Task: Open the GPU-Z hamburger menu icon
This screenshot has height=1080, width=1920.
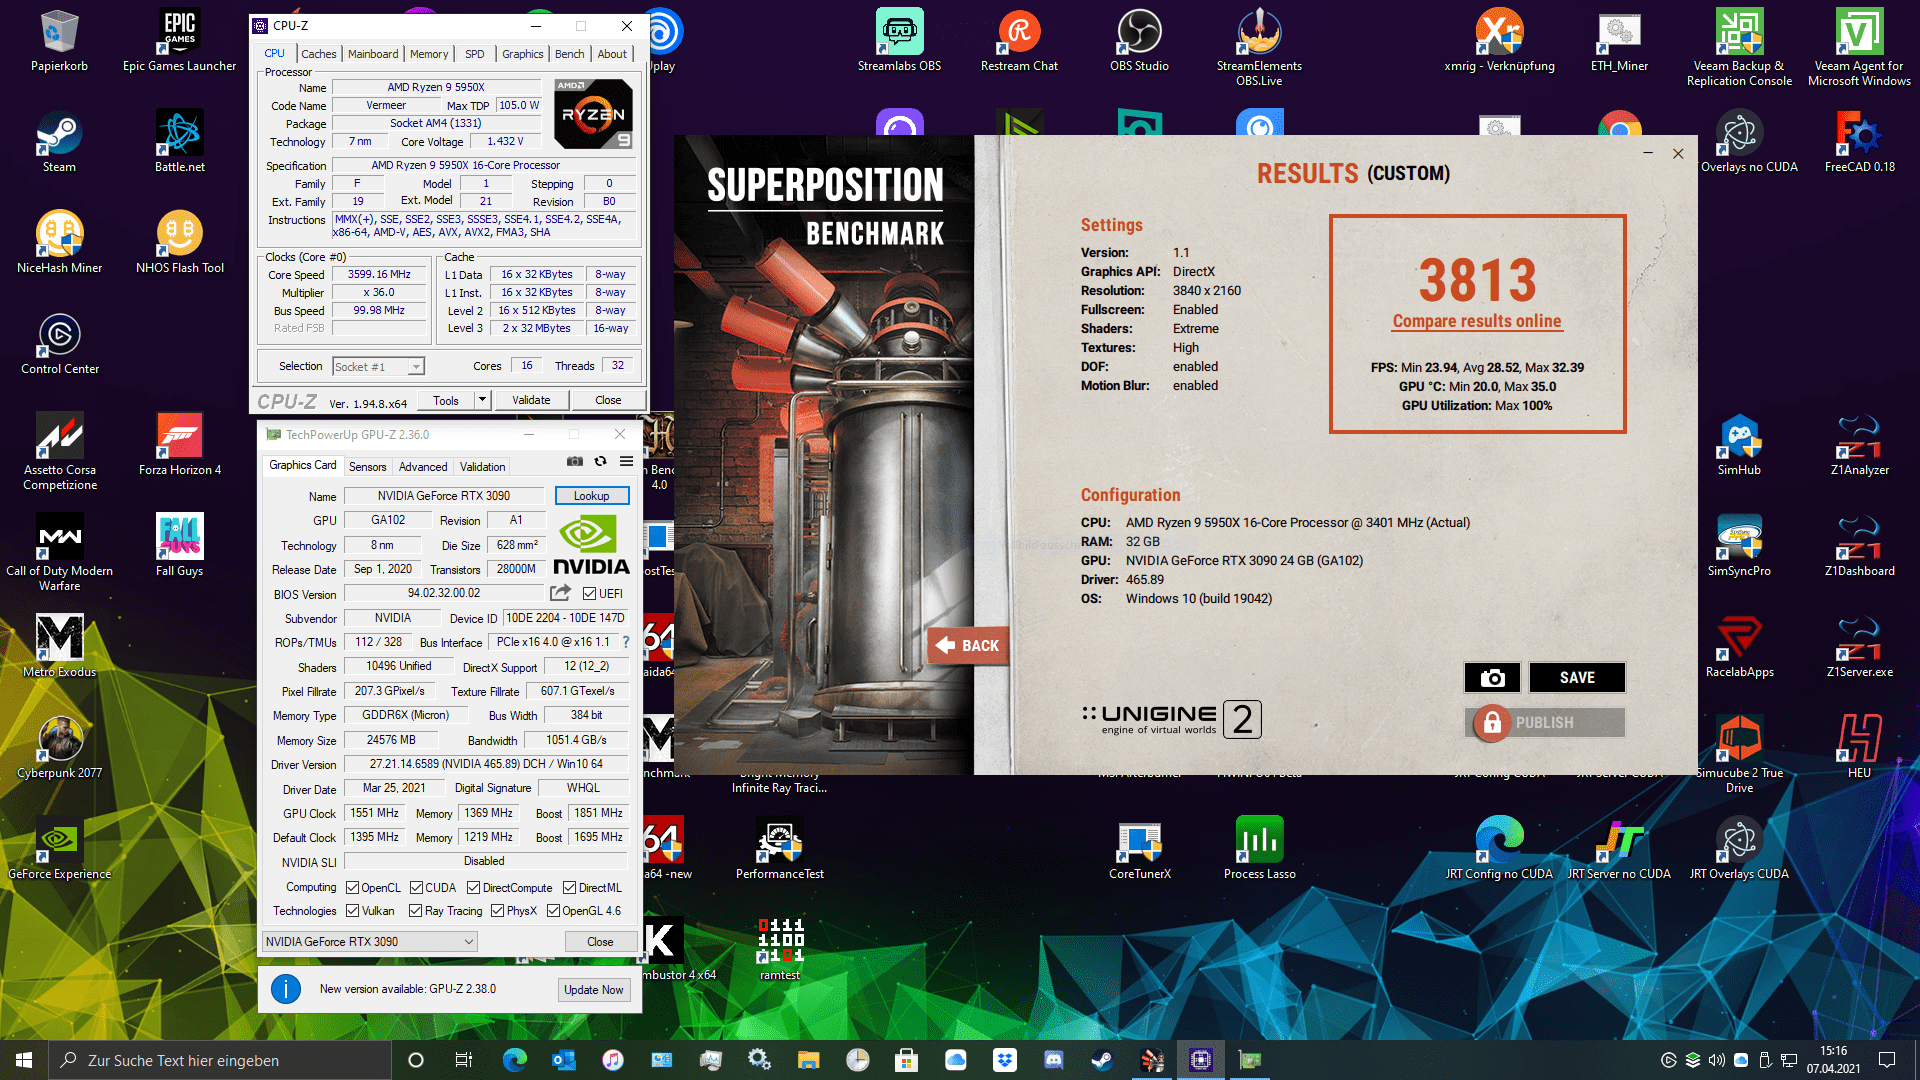Action: coord(626,461)
